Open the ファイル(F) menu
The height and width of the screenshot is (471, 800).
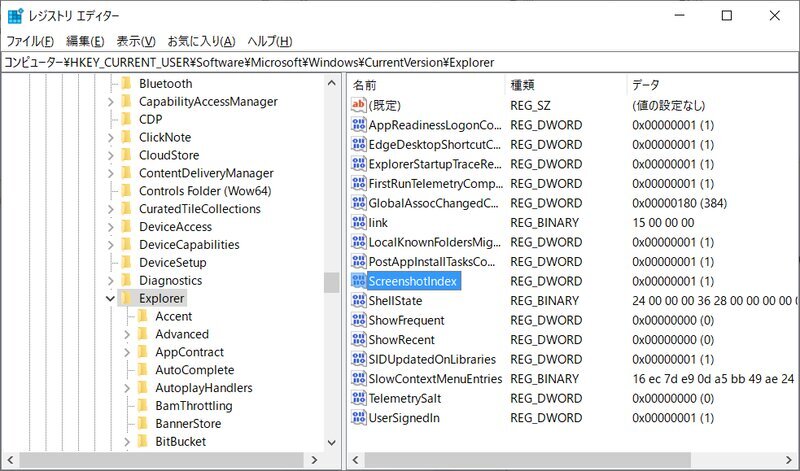pyautogui.click(x=30, y=41)
